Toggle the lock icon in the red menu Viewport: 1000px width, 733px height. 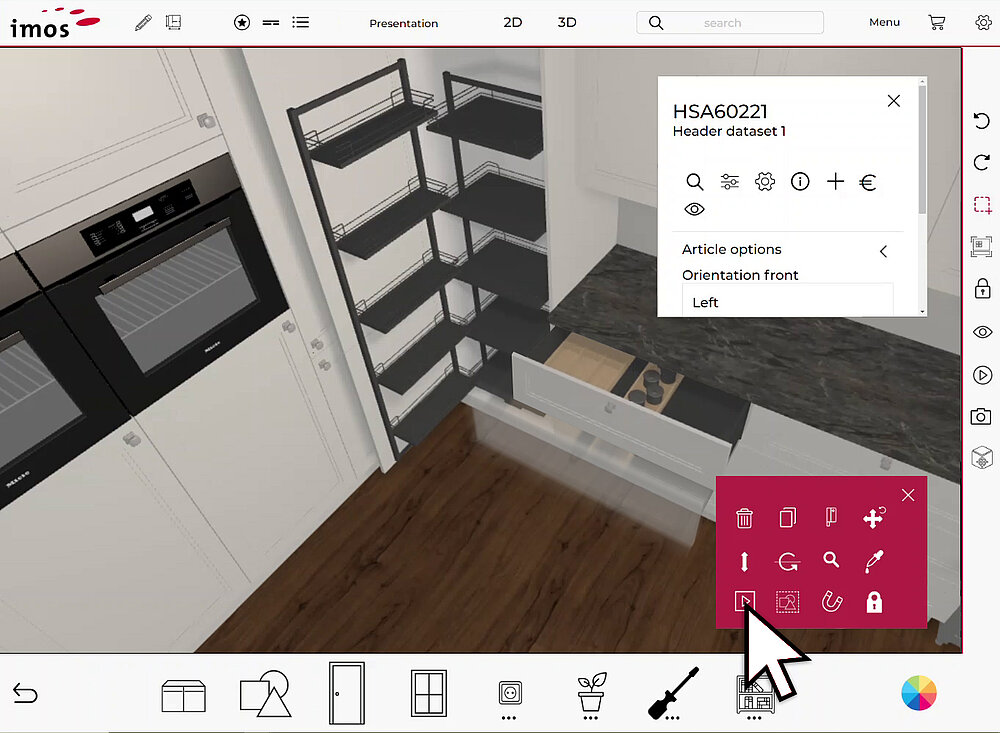873,601
